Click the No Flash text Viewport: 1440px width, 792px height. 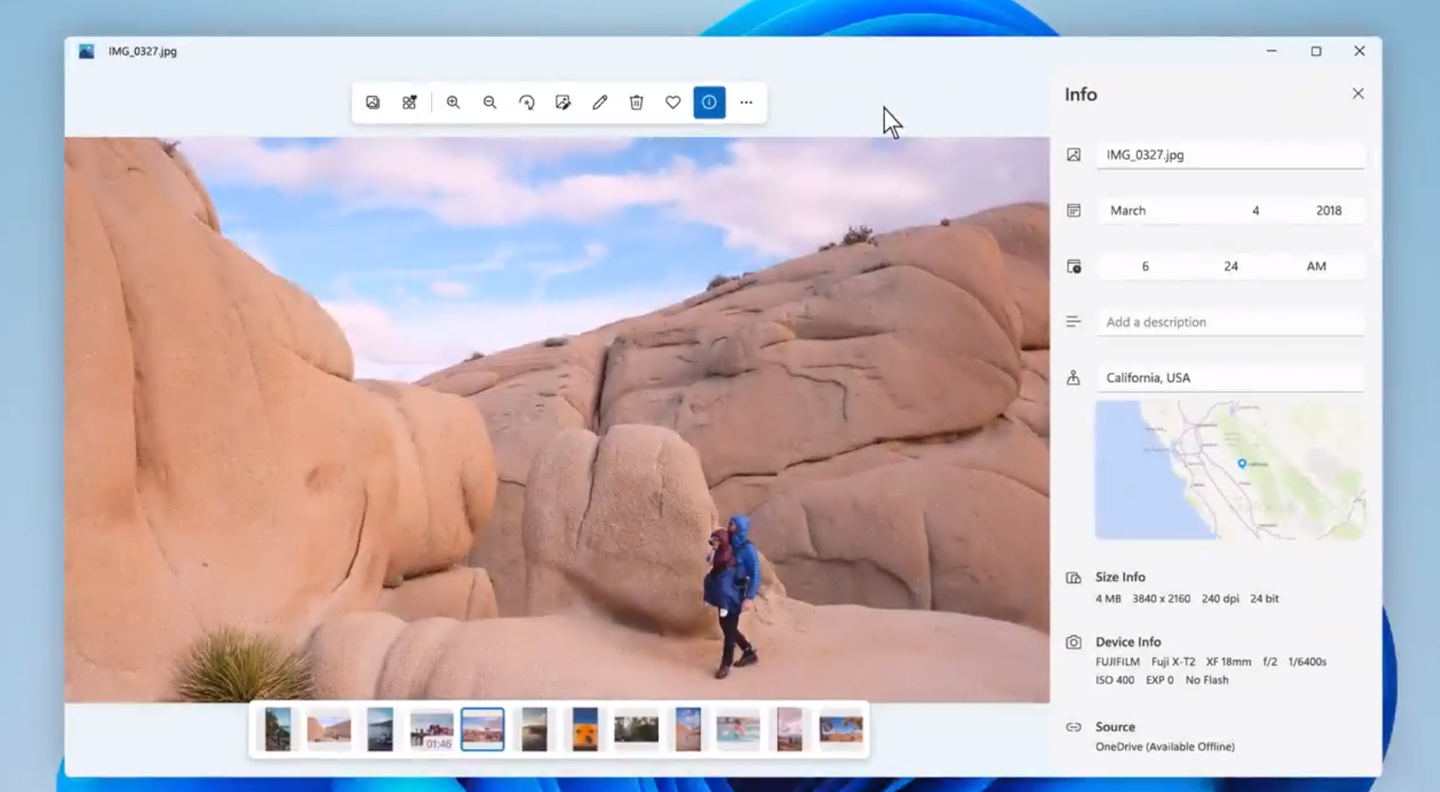click(x=1207, y=680)
